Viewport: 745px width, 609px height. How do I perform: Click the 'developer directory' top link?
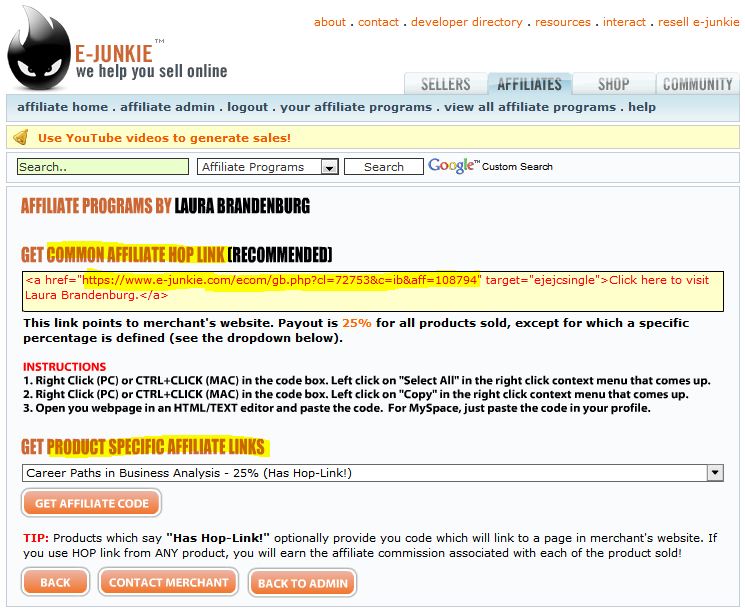[466, 22]
